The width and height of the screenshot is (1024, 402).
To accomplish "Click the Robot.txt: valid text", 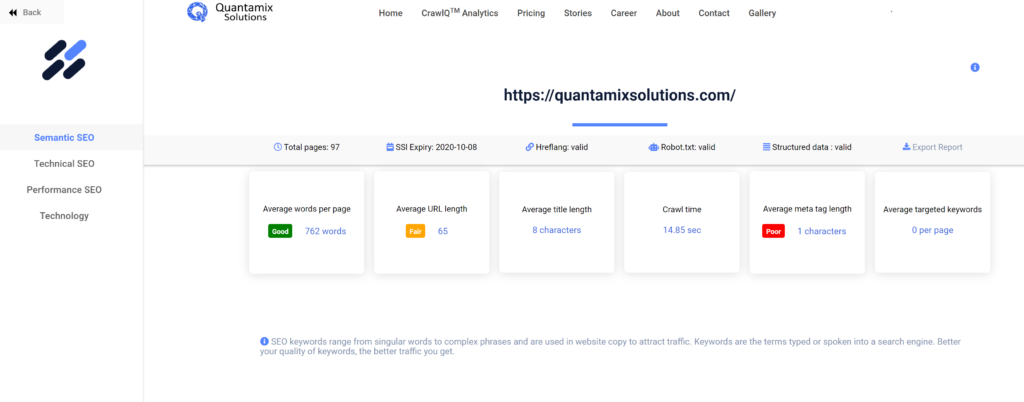I will tap(688, 147).
